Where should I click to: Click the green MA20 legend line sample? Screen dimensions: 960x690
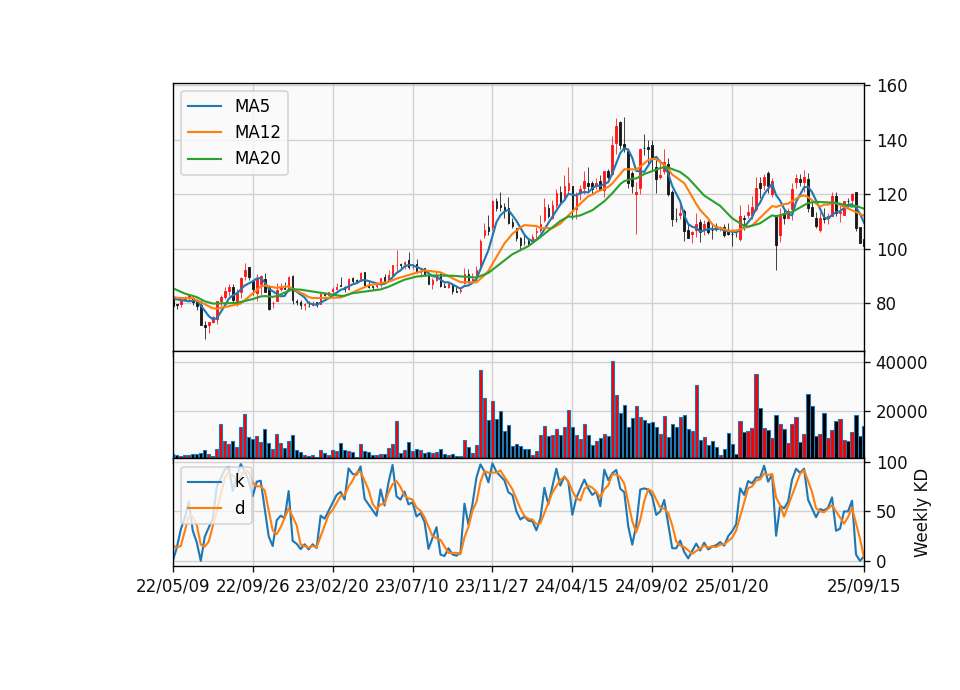pyautogui.click(x=204, y=159)
